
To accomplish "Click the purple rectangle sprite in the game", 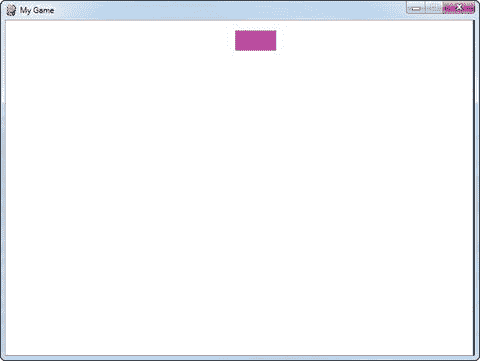I will coord(256,40).
